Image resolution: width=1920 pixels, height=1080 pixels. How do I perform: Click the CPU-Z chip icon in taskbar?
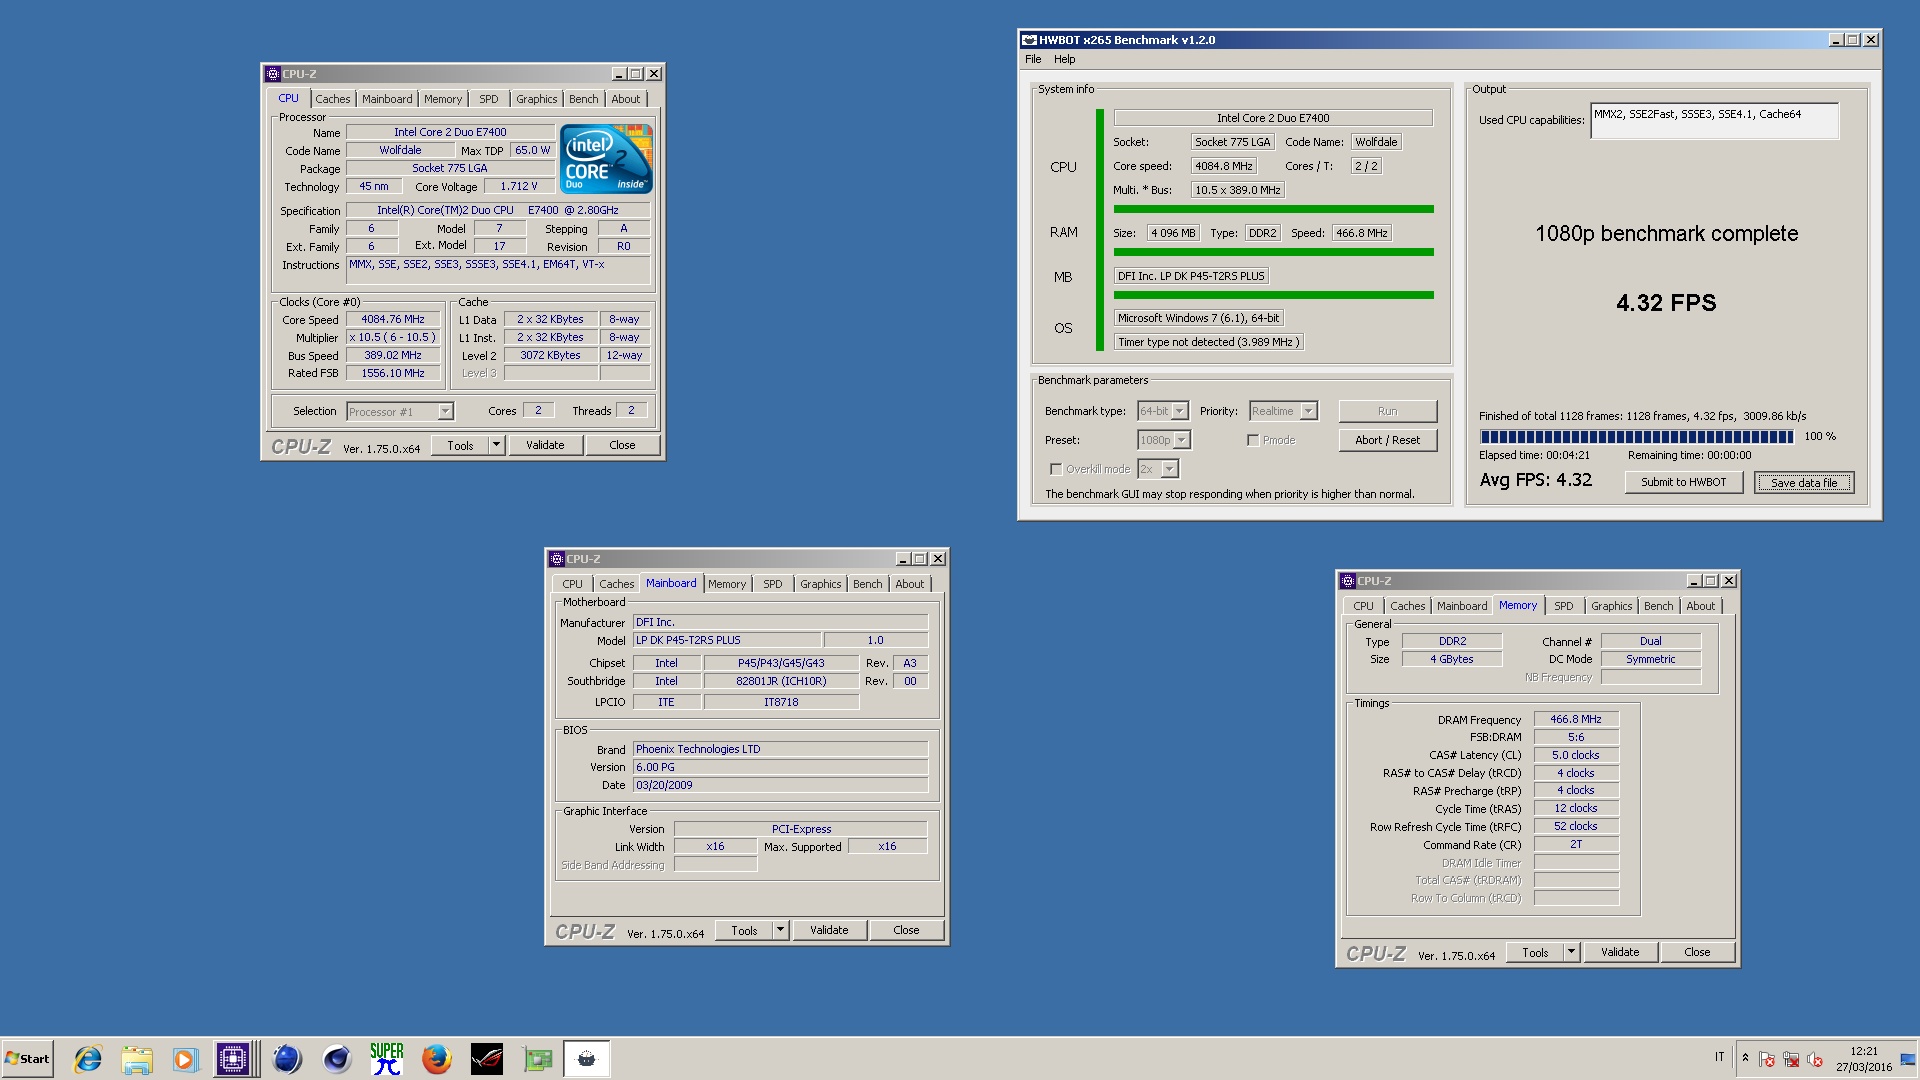233,1059
